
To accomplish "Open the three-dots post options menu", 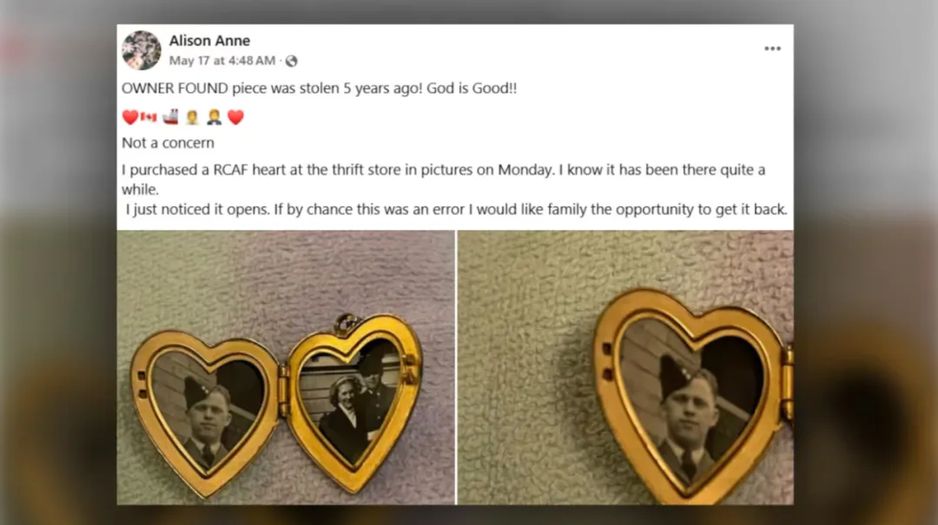I will pos(772,48).
